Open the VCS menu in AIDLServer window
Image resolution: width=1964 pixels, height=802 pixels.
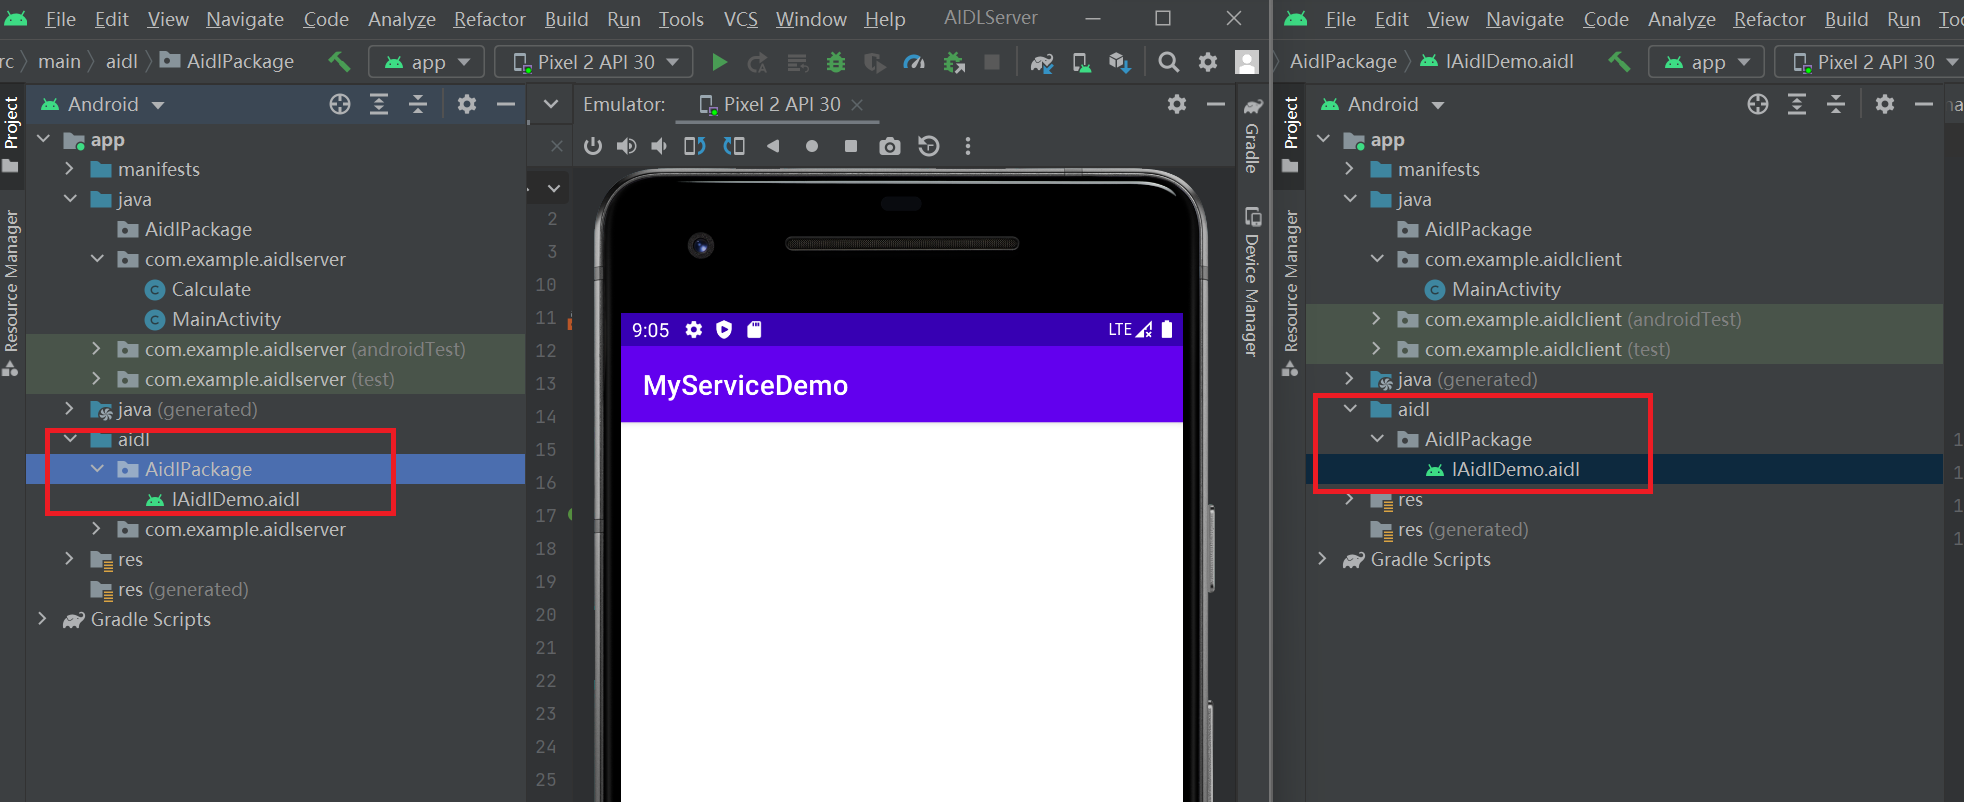point(740,19)
